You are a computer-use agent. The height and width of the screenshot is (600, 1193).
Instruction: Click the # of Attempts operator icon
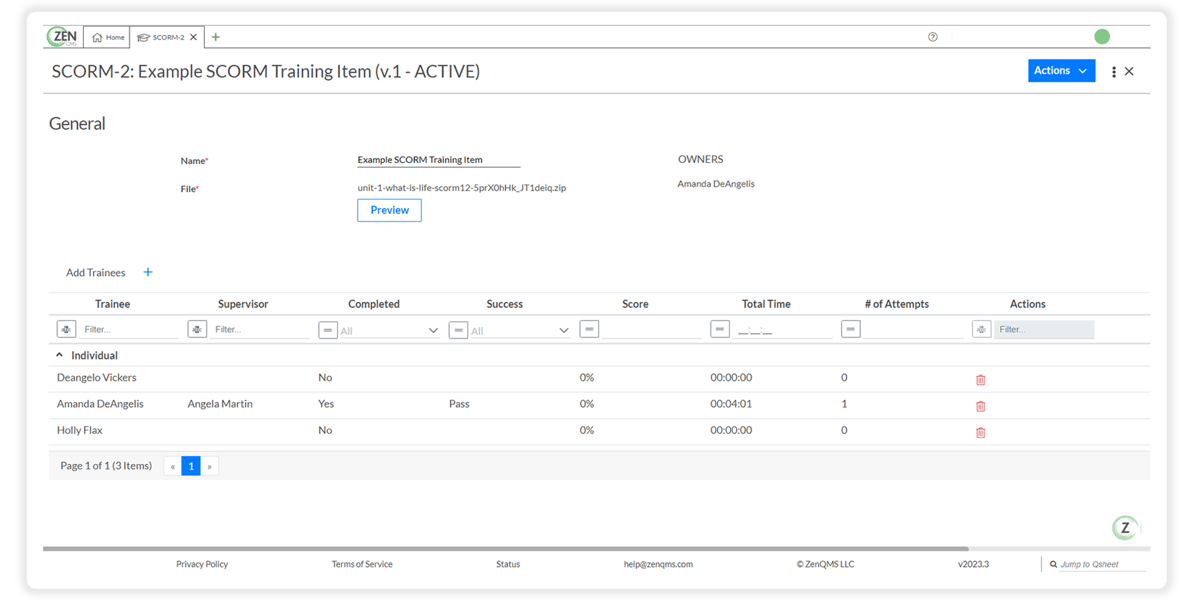pos(850,329)
